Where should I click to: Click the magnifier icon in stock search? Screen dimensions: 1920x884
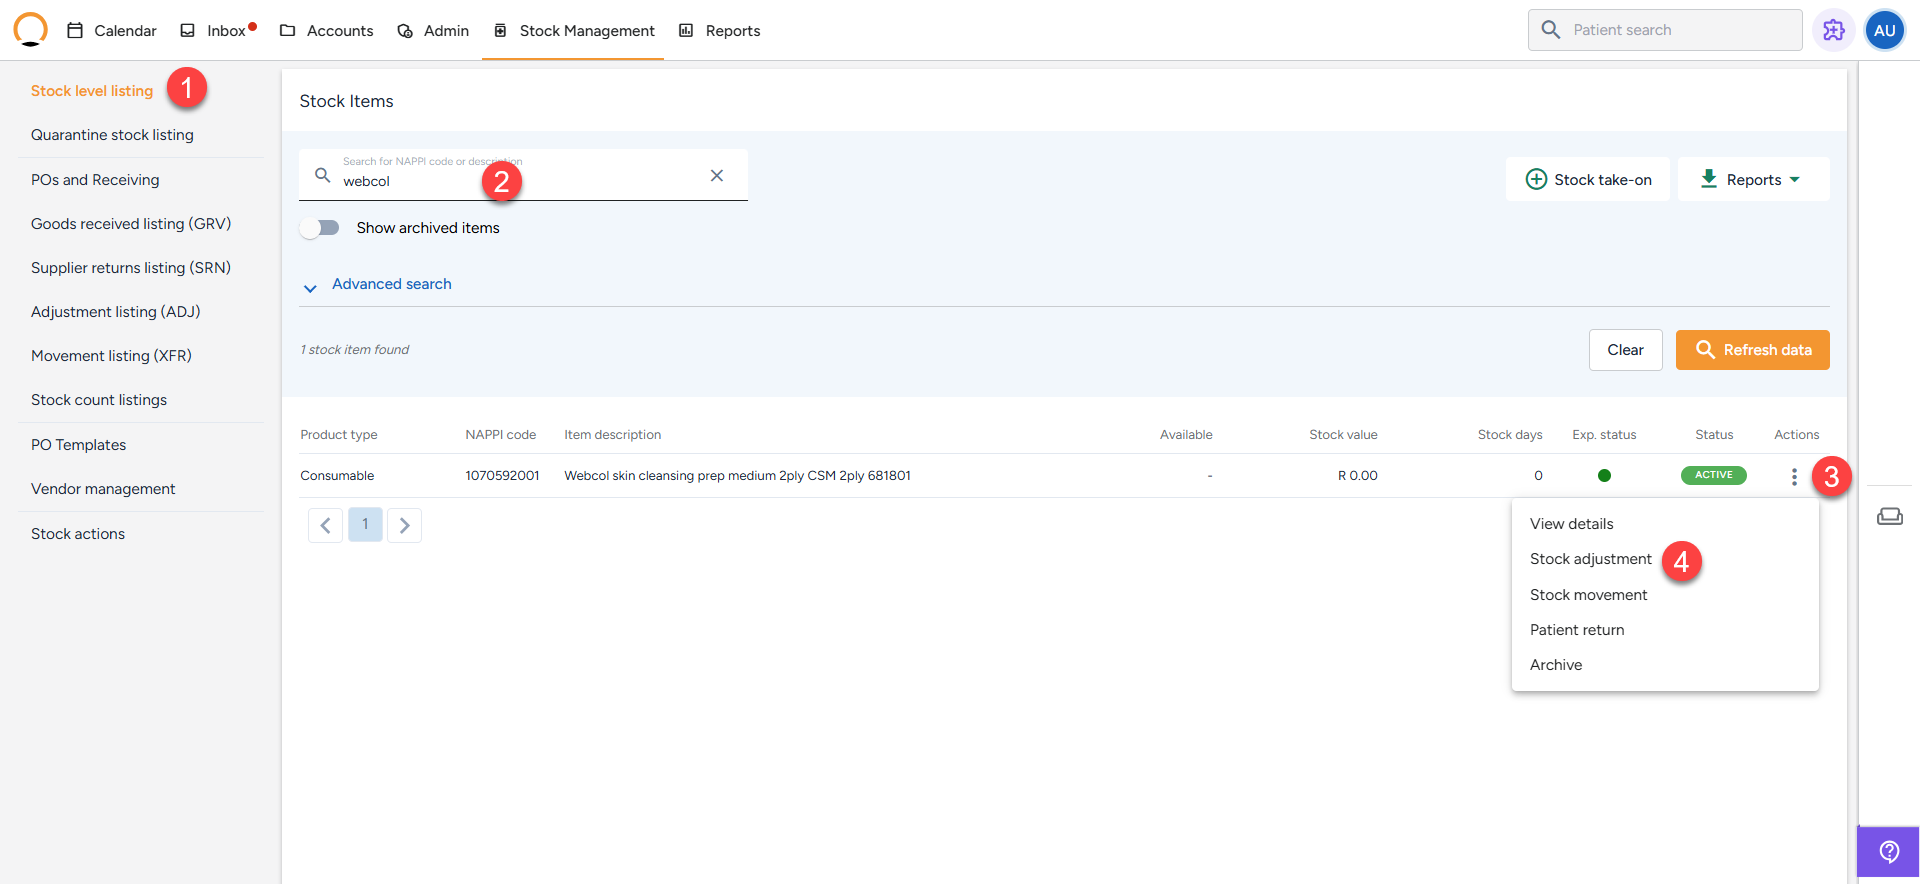click(322, 175)
